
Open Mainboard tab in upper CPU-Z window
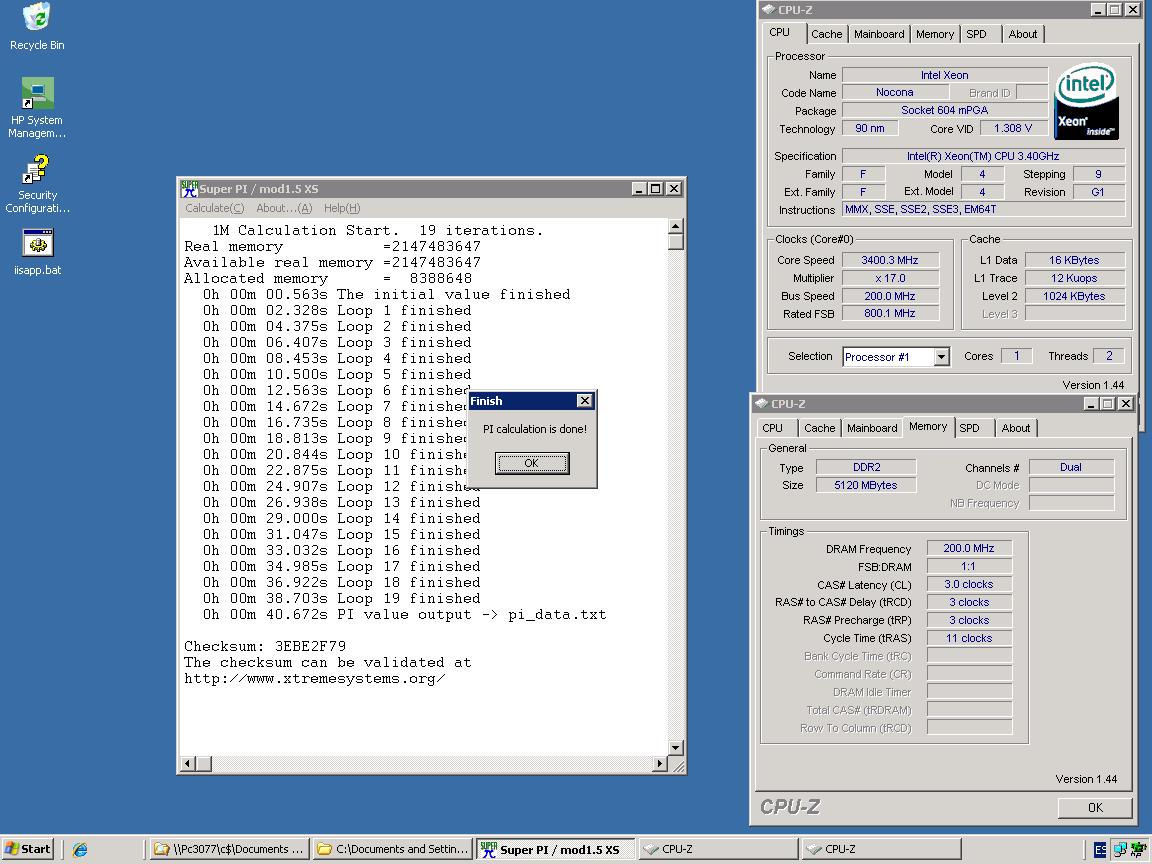[879, 34]
